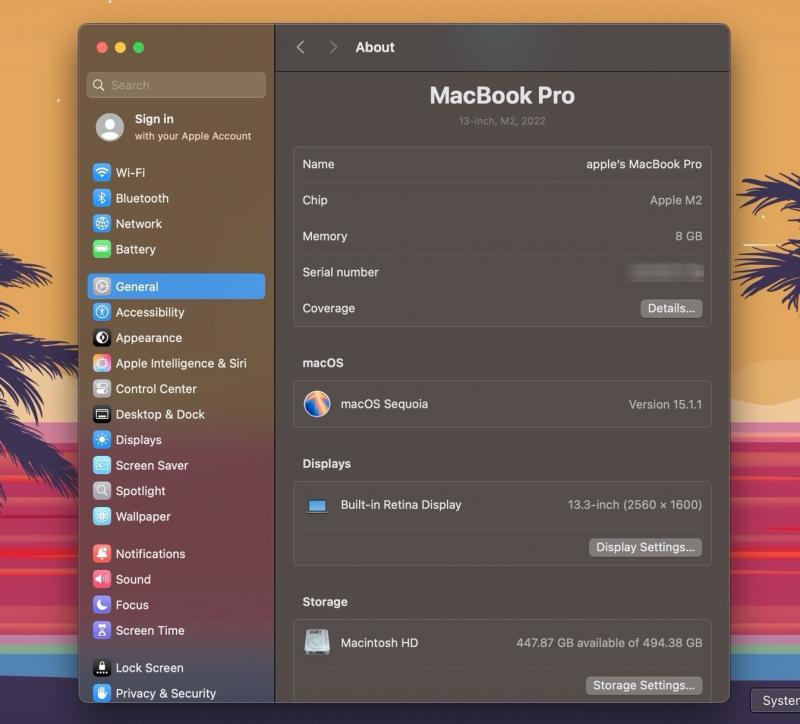Click the Spotlight magnifier icon
Image resolution: width=800 pixels, height=724 pixels.
[x=102, y=491]
